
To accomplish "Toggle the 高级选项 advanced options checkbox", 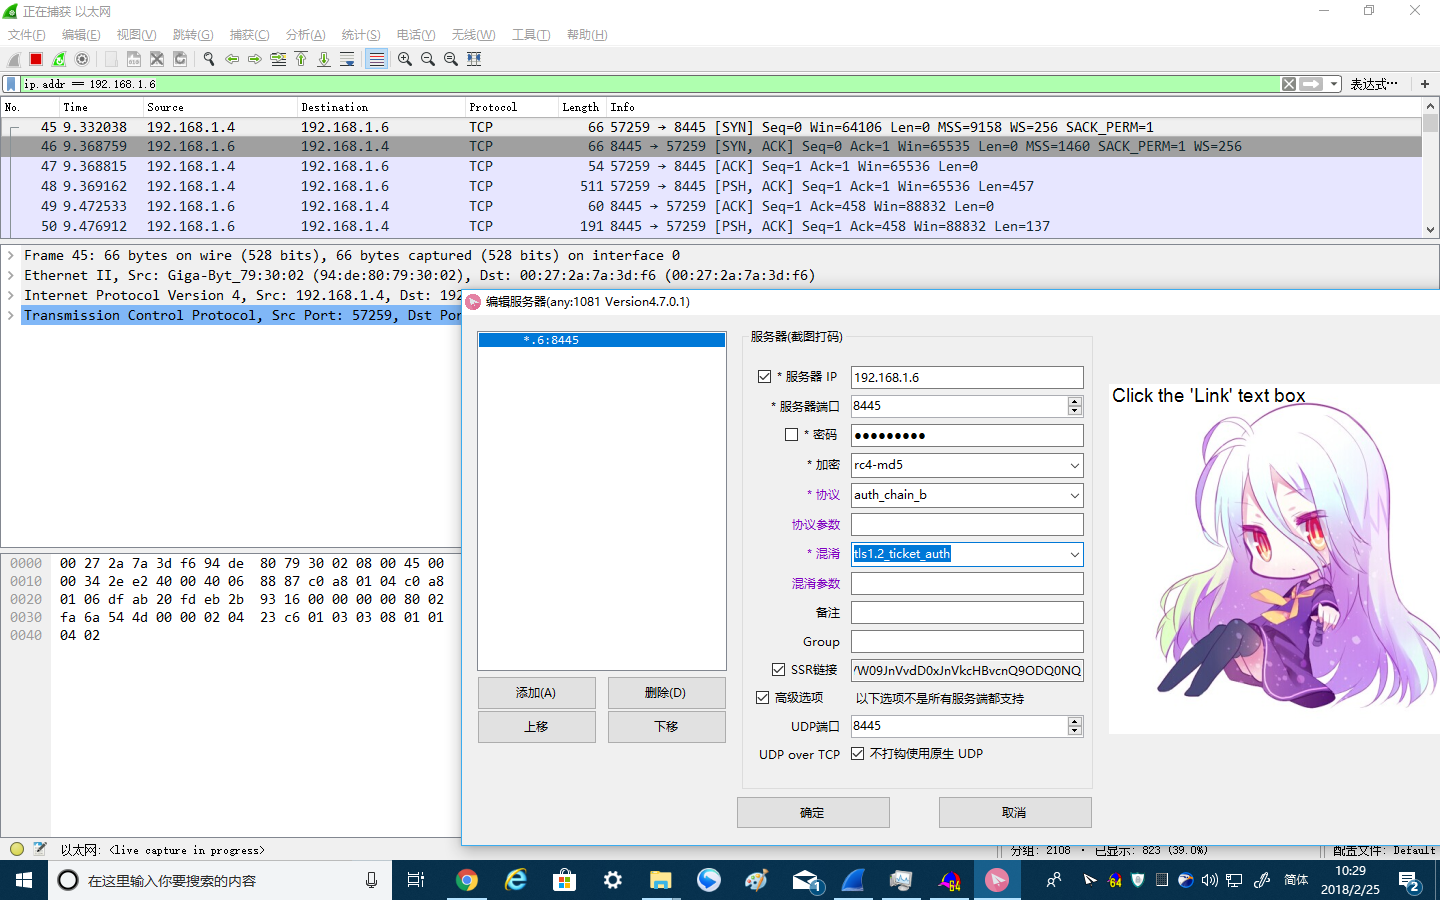I will click(x=763, y=697).
